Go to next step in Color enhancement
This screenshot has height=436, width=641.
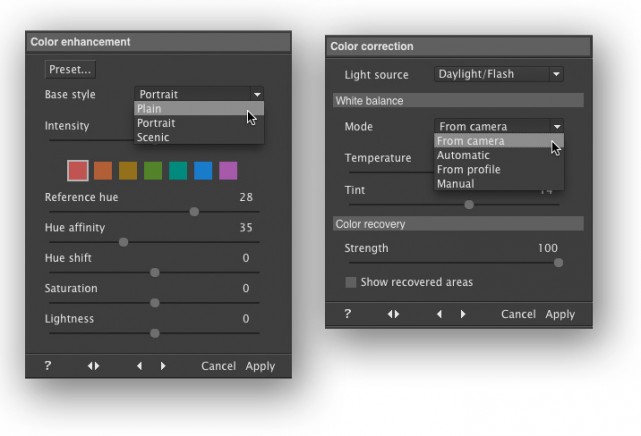[x=163, y=366]
